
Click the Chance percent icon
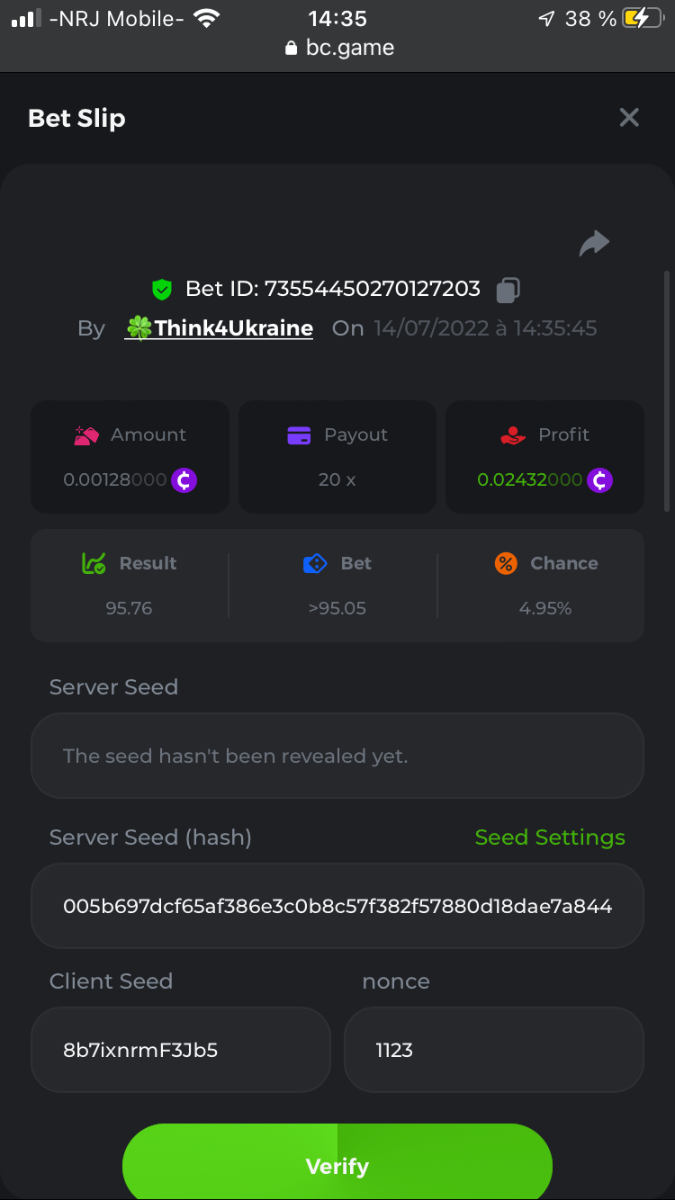(x=506, y=563)
